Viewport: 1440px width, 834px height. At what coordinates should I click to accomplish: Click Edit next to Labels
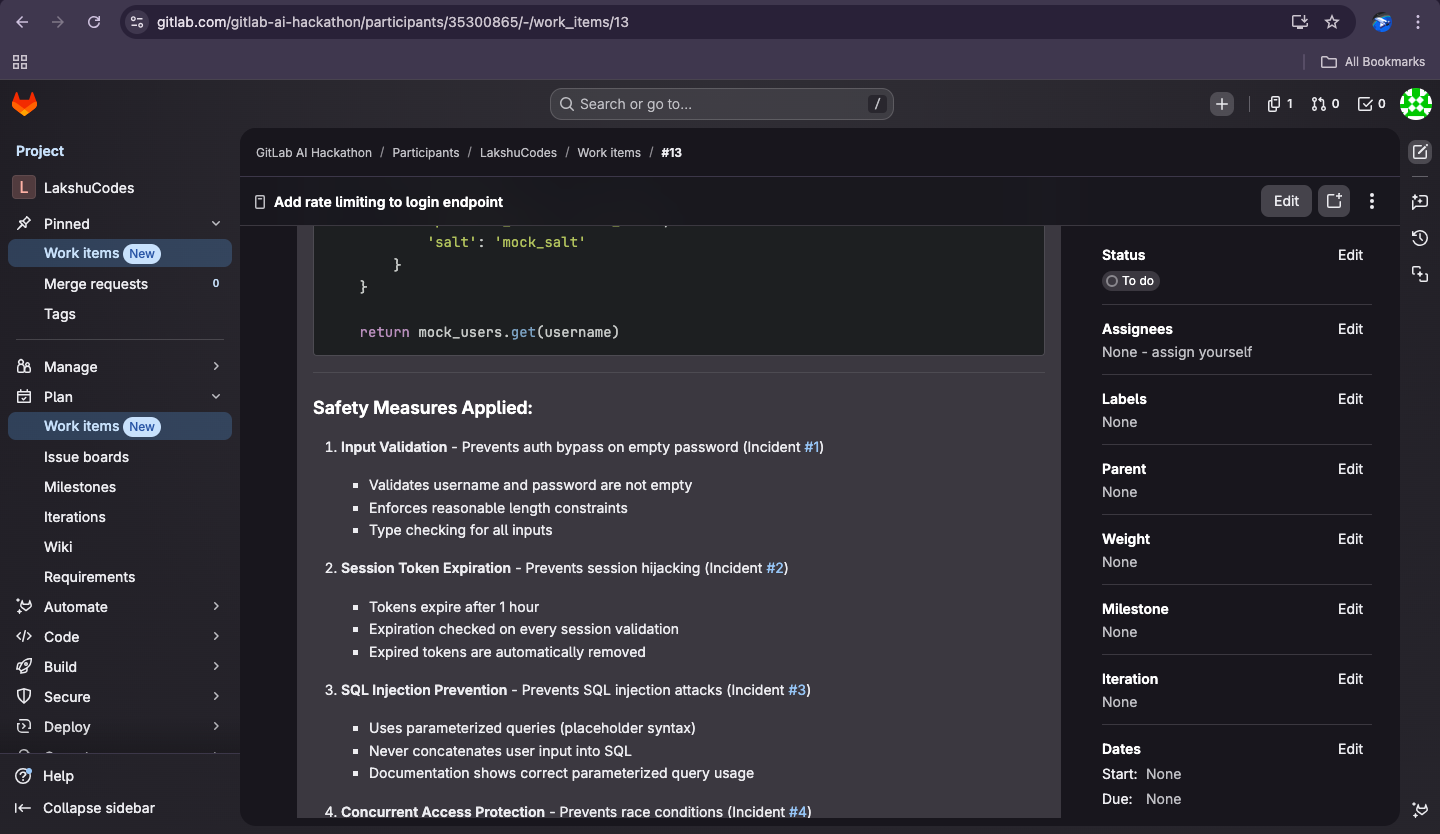coord(1350,399)
